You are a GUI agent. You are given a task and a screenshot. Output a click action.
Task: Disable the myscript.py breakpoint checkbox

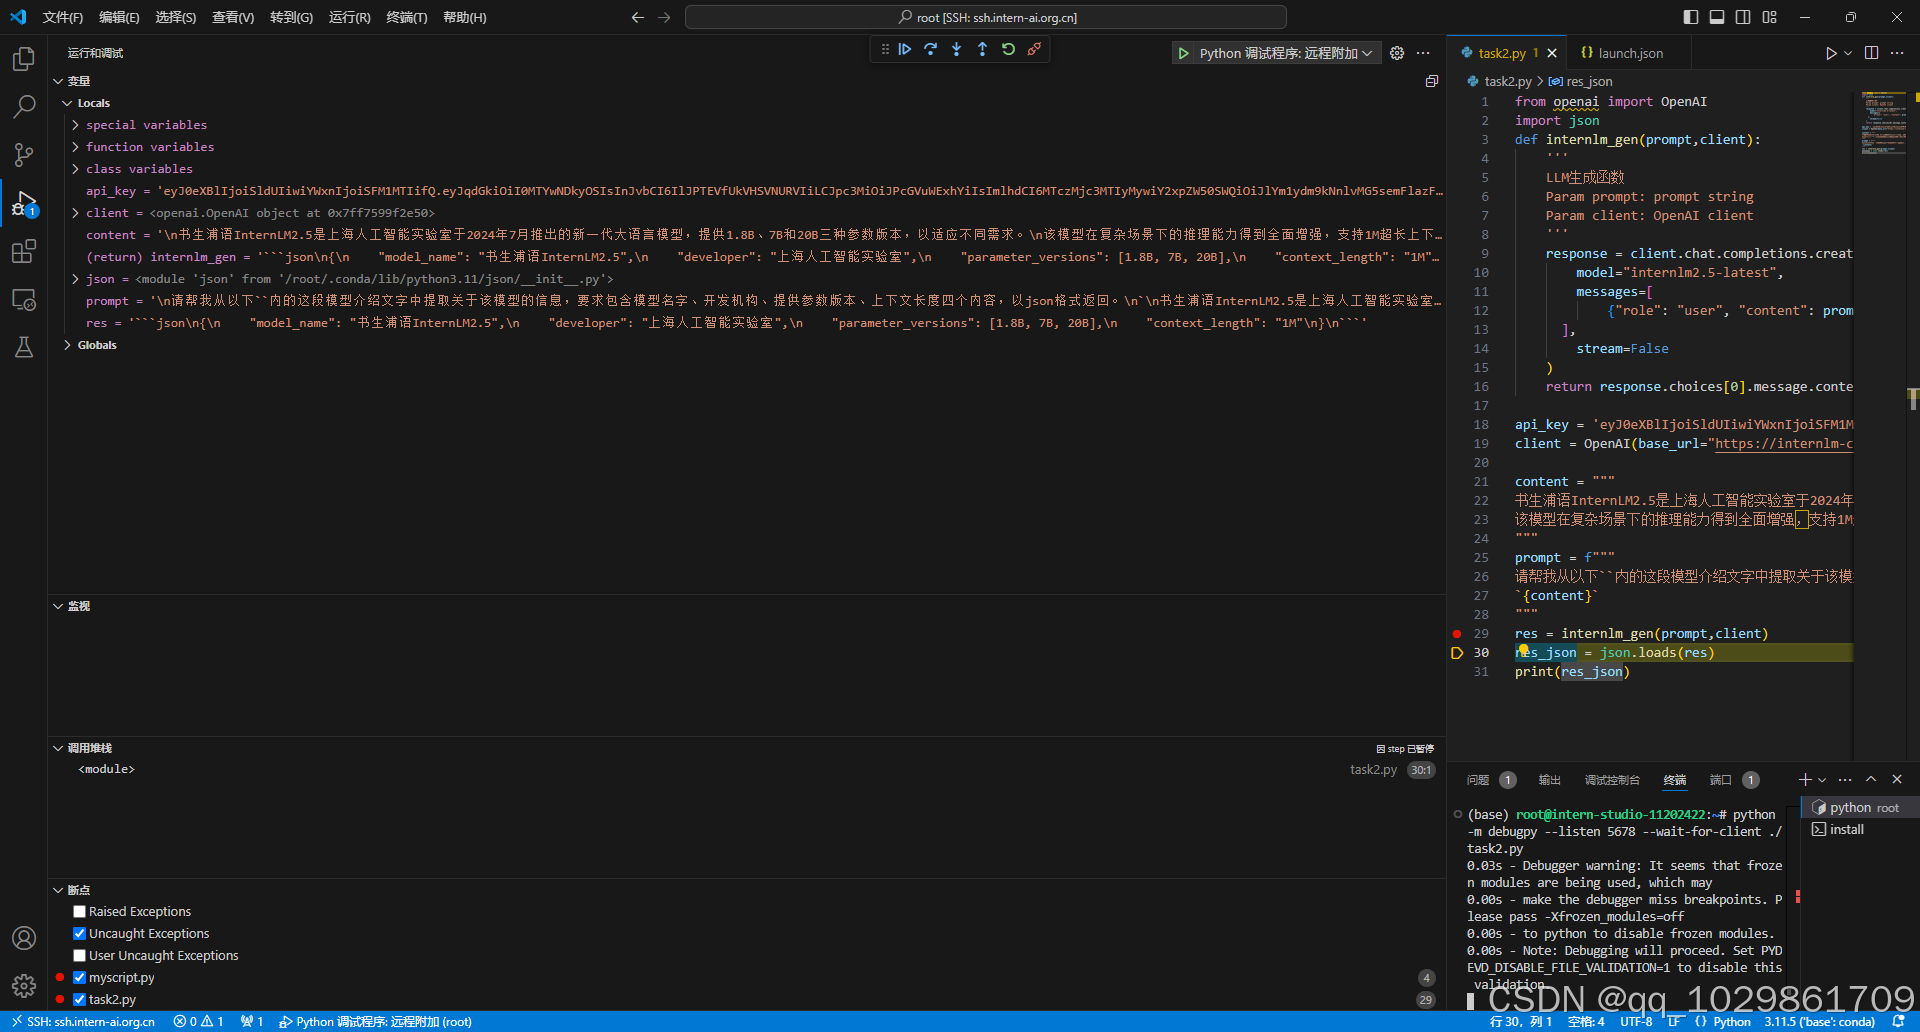click(79, 978)
